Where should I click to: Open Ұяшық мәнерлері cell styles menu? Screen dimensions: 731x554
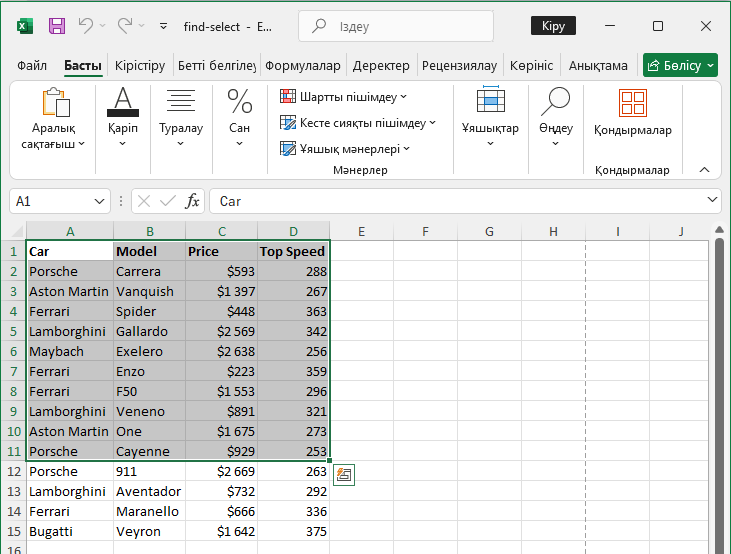(x=345, y=149)
